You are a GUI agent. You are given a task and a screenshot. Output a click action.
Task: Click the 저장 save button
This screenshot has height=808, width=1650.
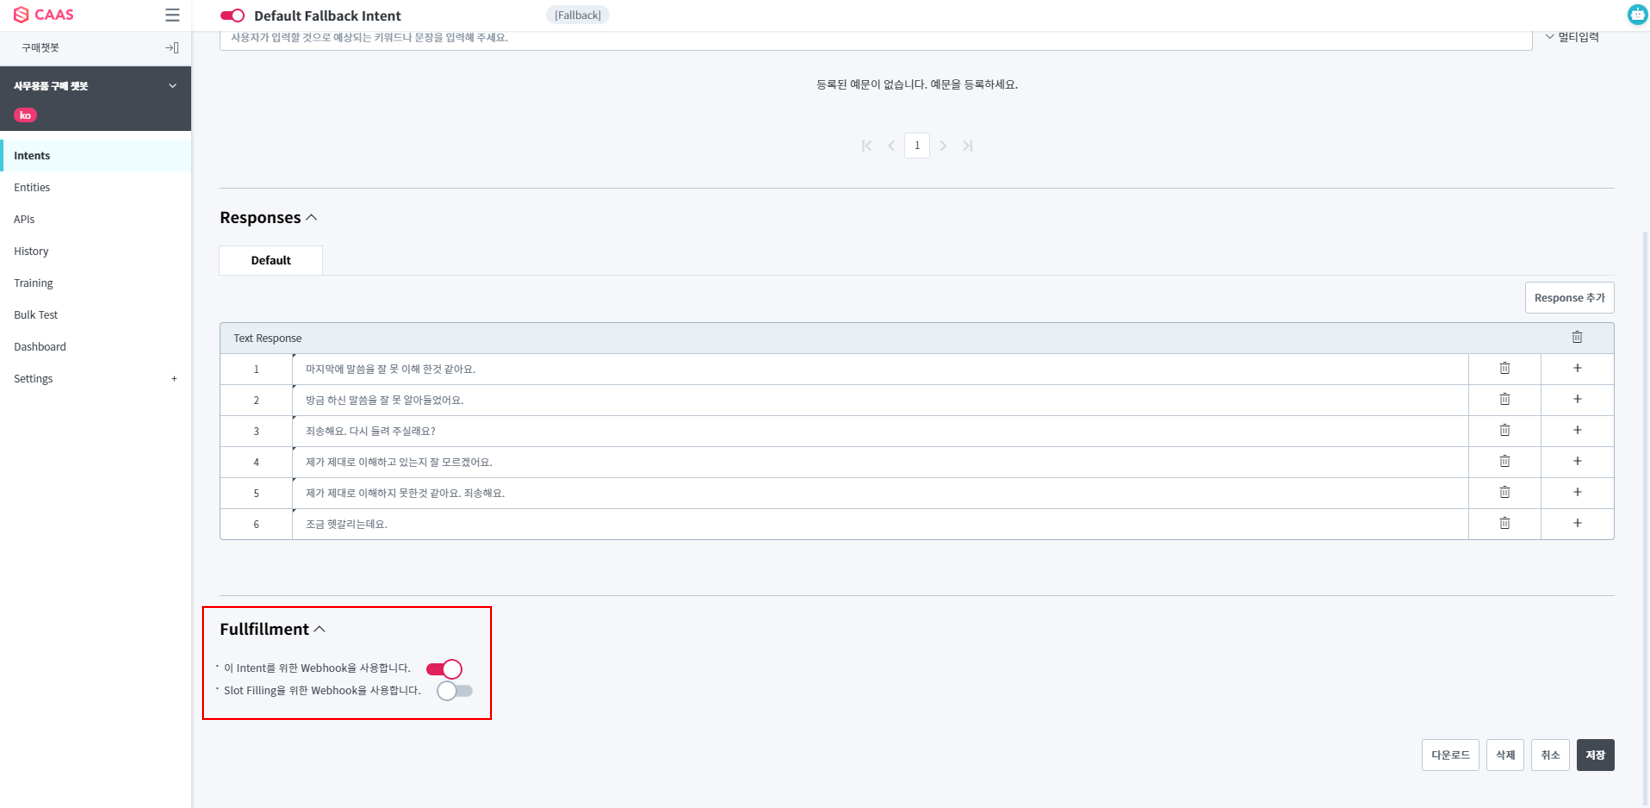coord(1594,755)
